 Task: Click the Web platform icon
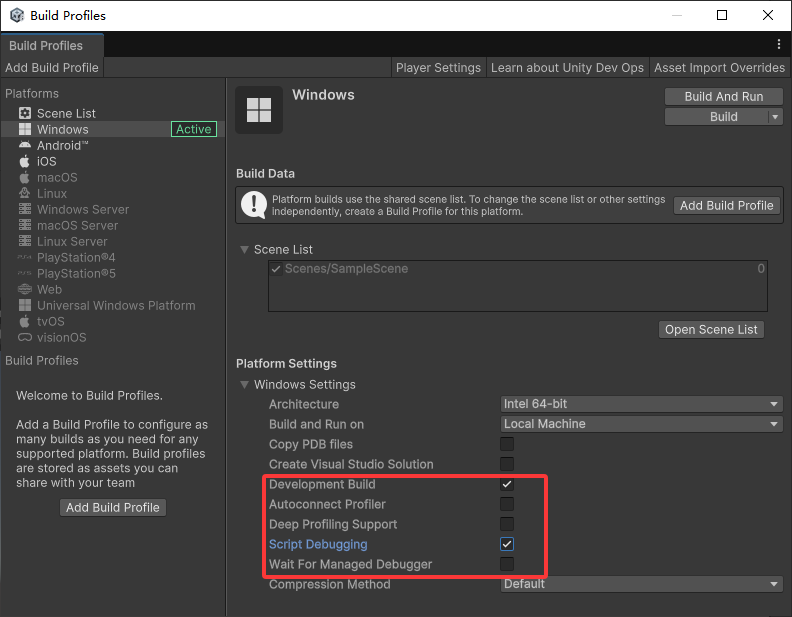(25, 289)
